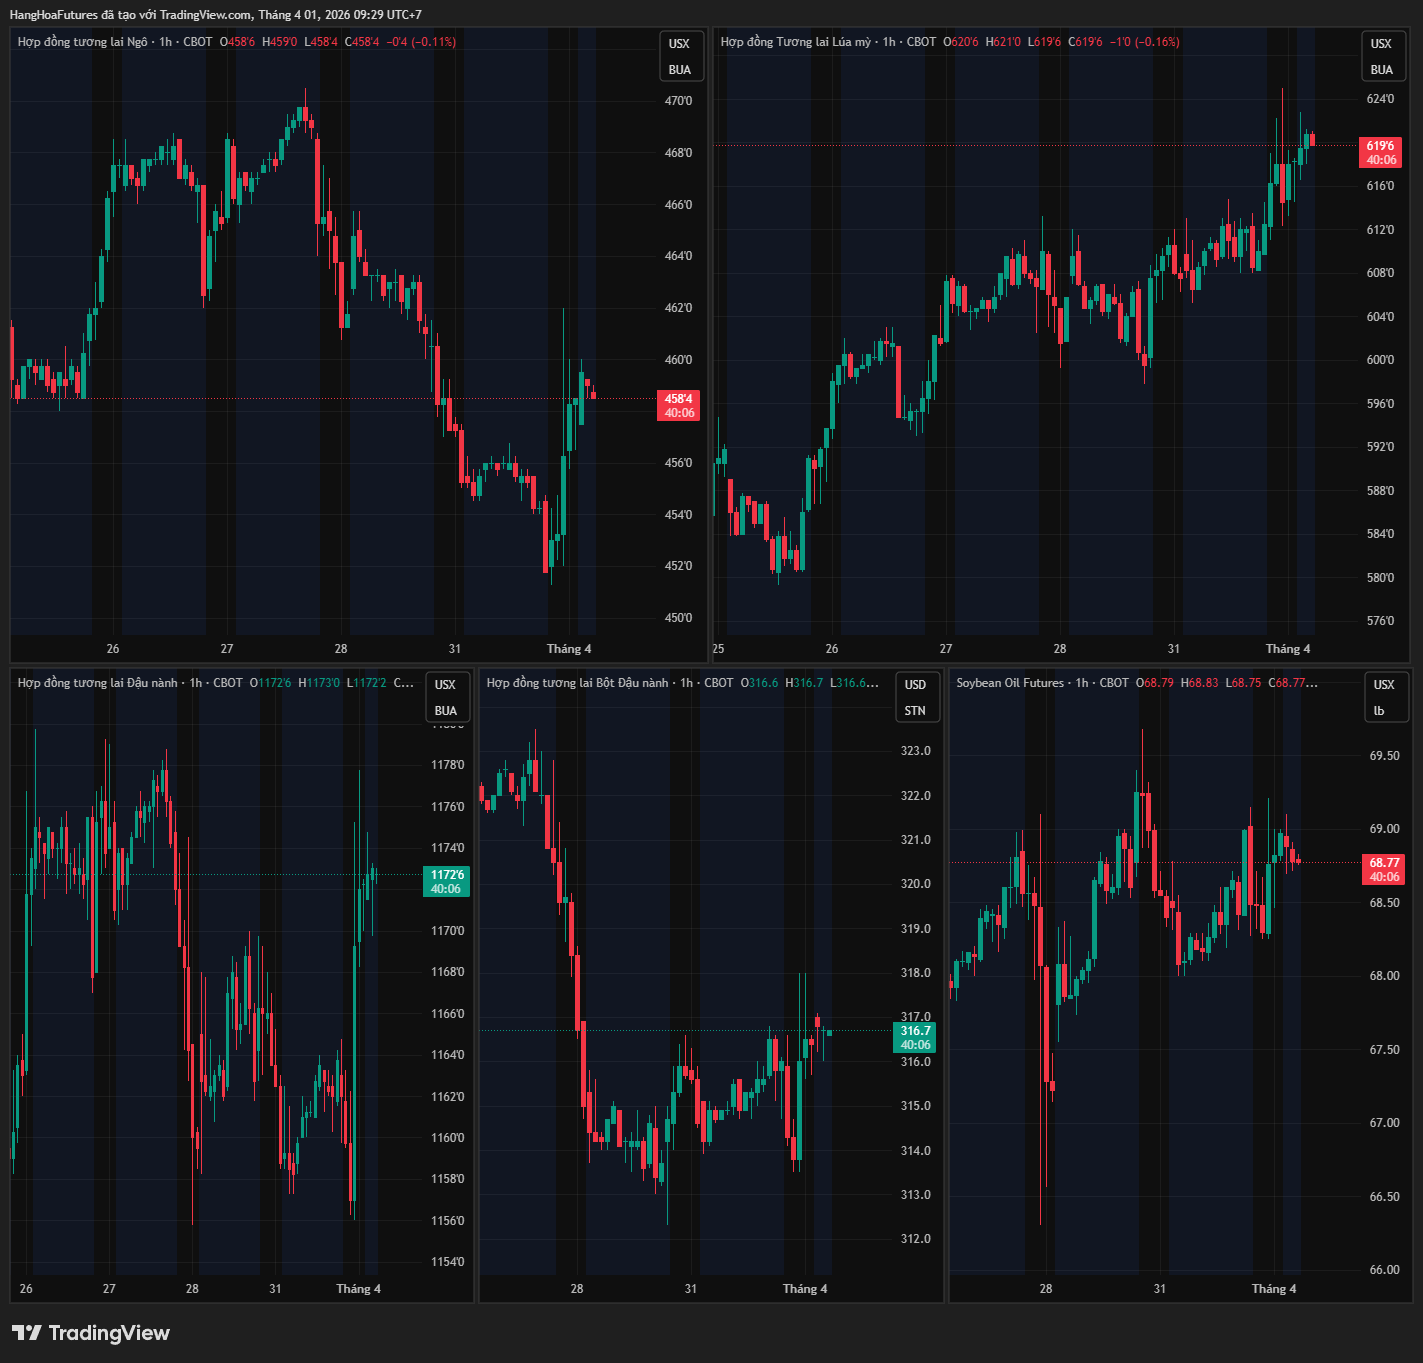The width and height of the screenshot is (1423, 1363).
Task: Click the '25' date label on the wheat chart time axis
Action: click(x=718, y=649)
